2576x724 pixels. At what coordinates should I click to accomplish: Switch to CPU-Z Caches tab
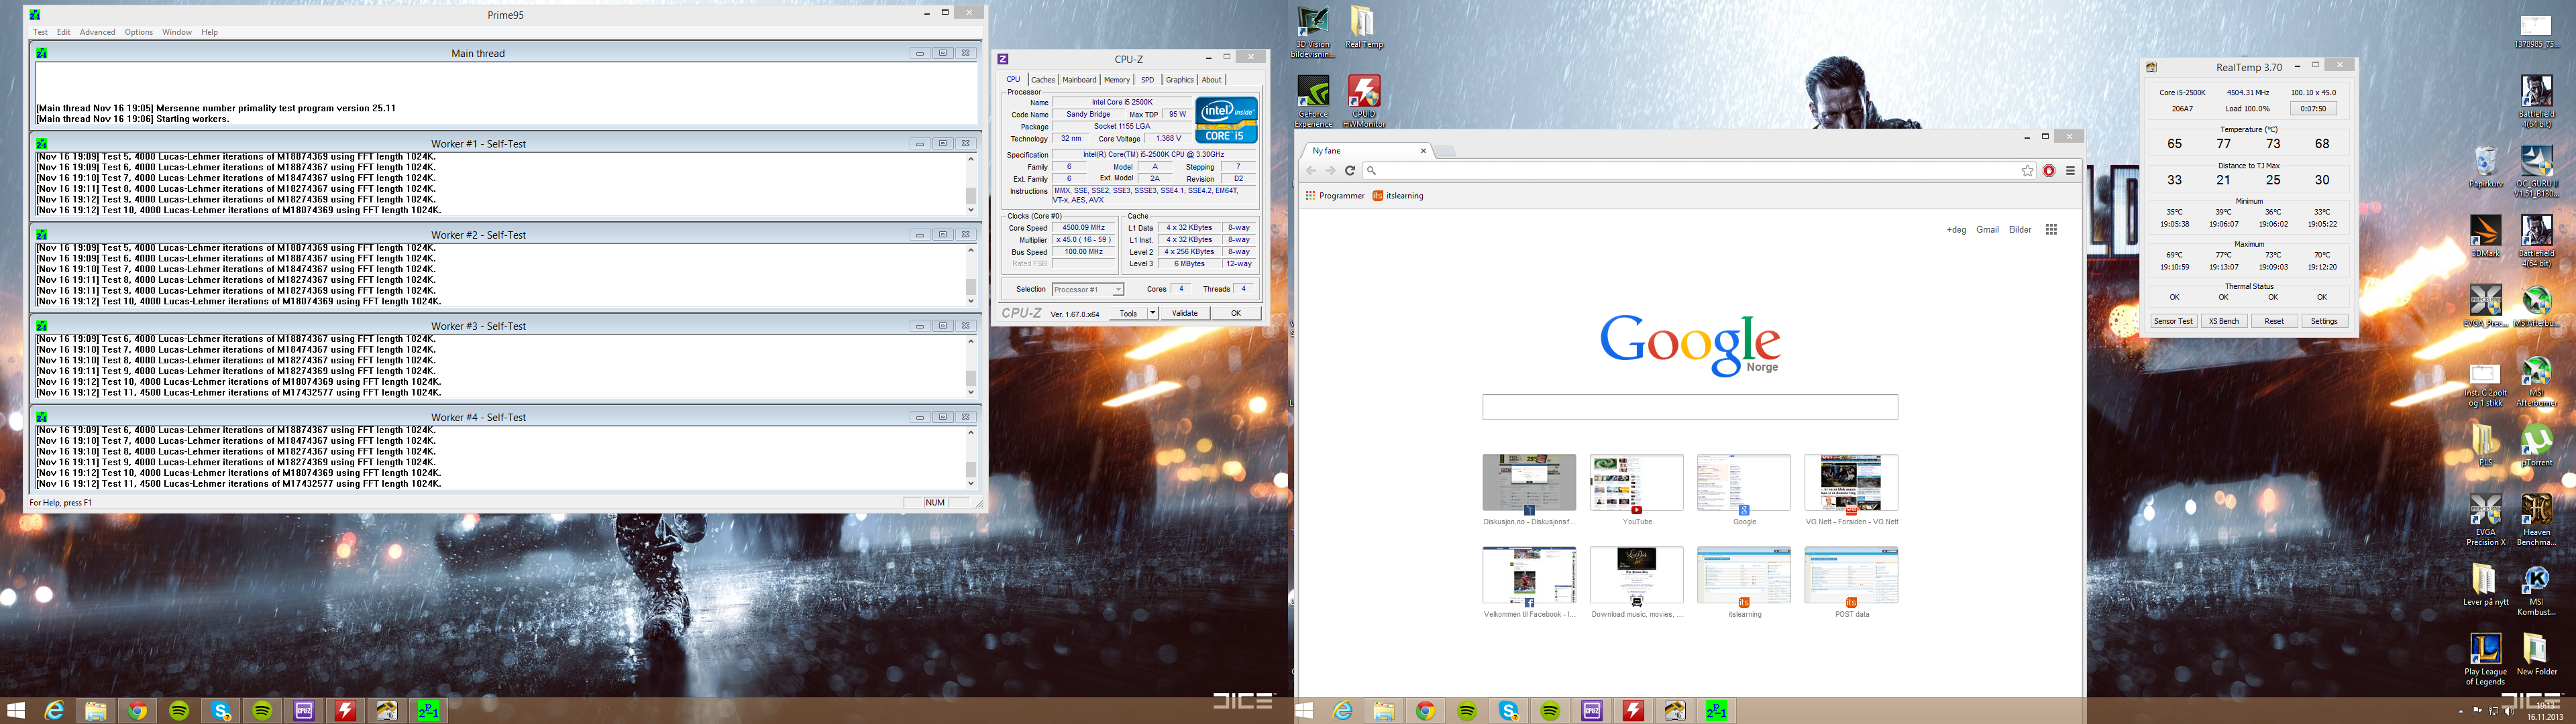(1043, 80)
